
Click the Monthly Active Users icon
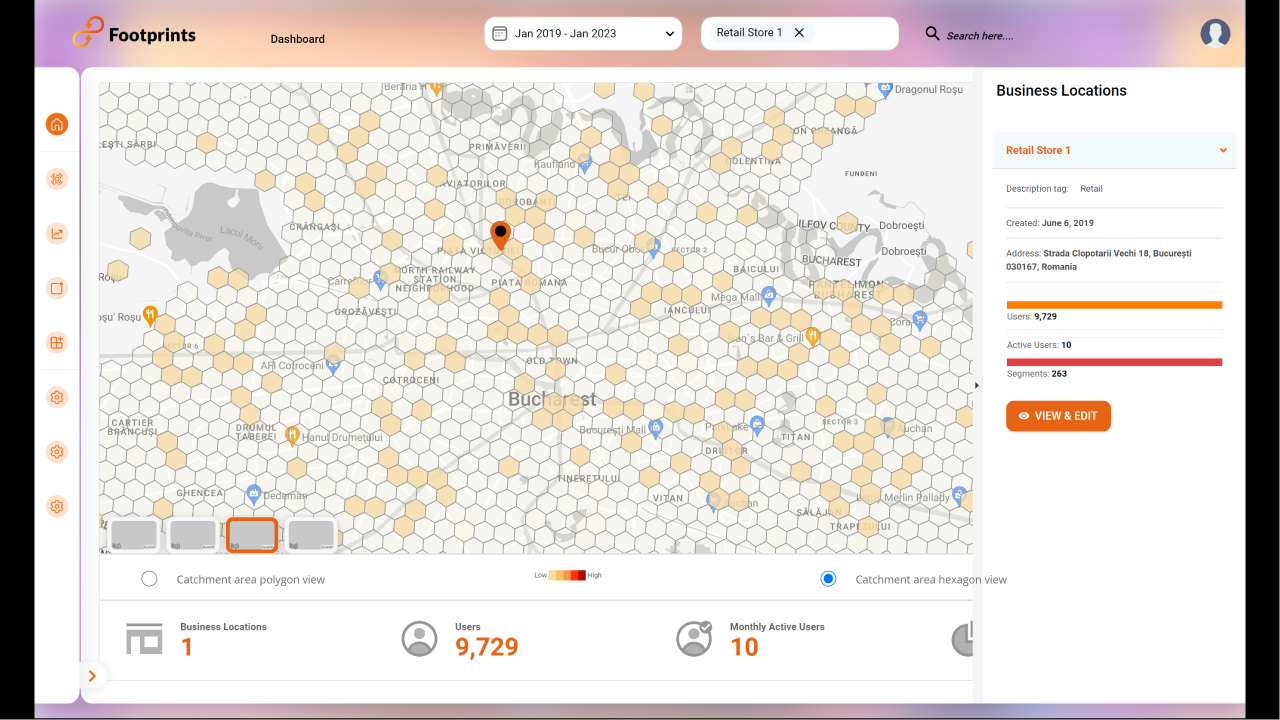[694, 638]
